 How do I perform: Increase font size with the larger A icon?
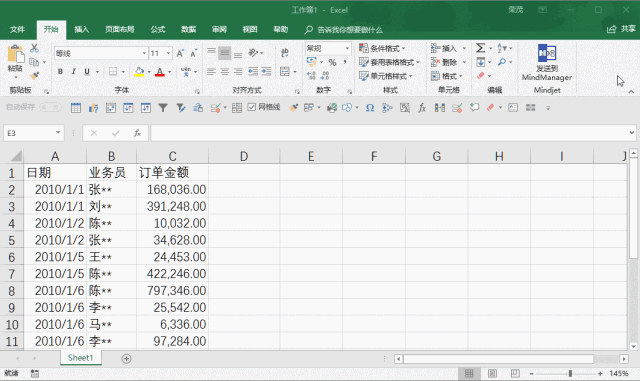pyautogui.click(x=180, y=53)
